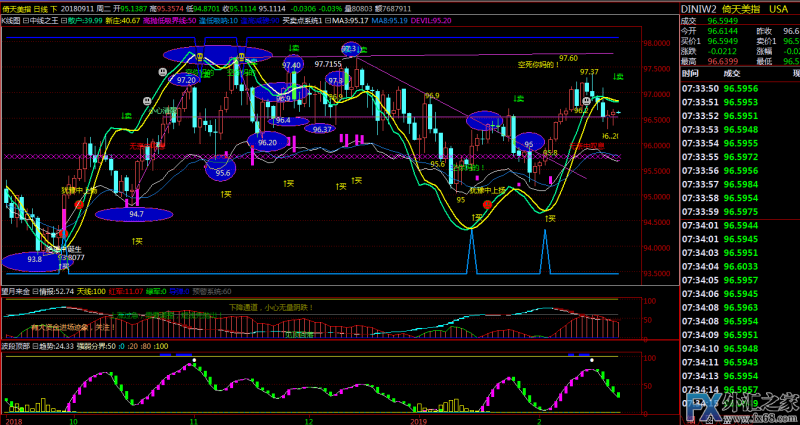Click the blue ellipse marker labeled 94.7

(134, 215)
